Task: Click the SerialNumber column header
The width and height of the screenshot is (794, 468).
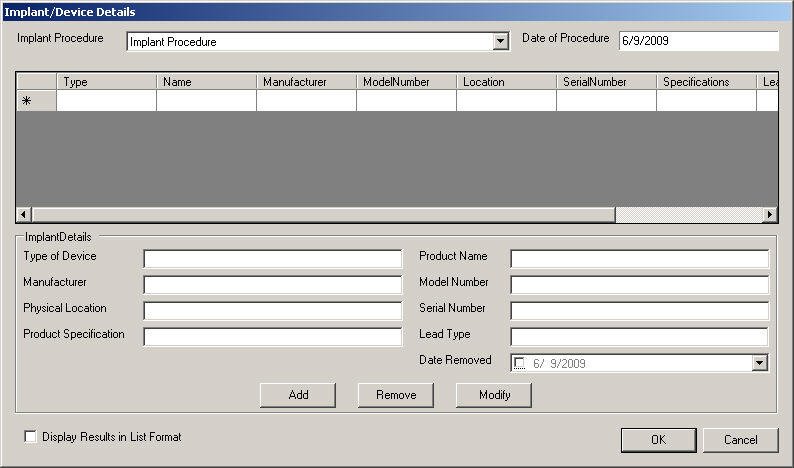Action: point(606,82)
